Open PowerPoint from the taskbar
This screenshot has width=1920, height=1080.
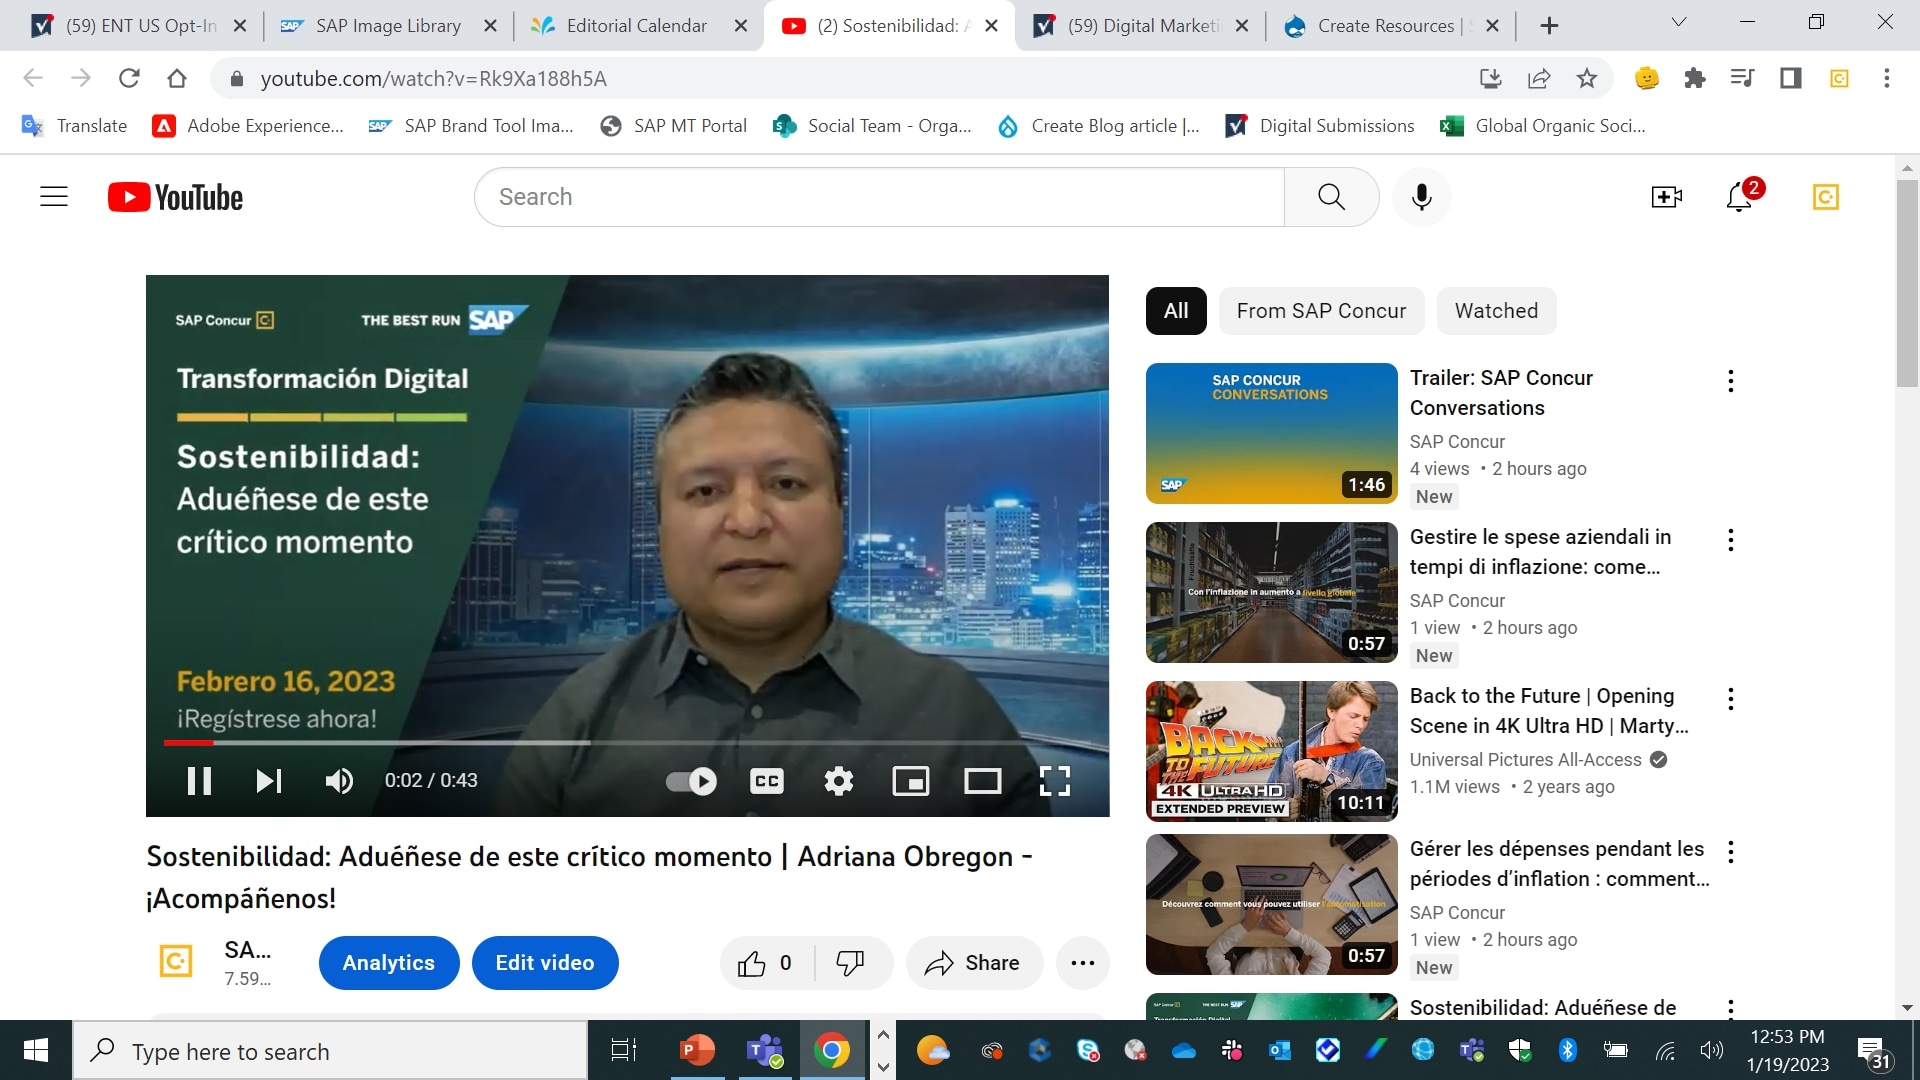697,1050
